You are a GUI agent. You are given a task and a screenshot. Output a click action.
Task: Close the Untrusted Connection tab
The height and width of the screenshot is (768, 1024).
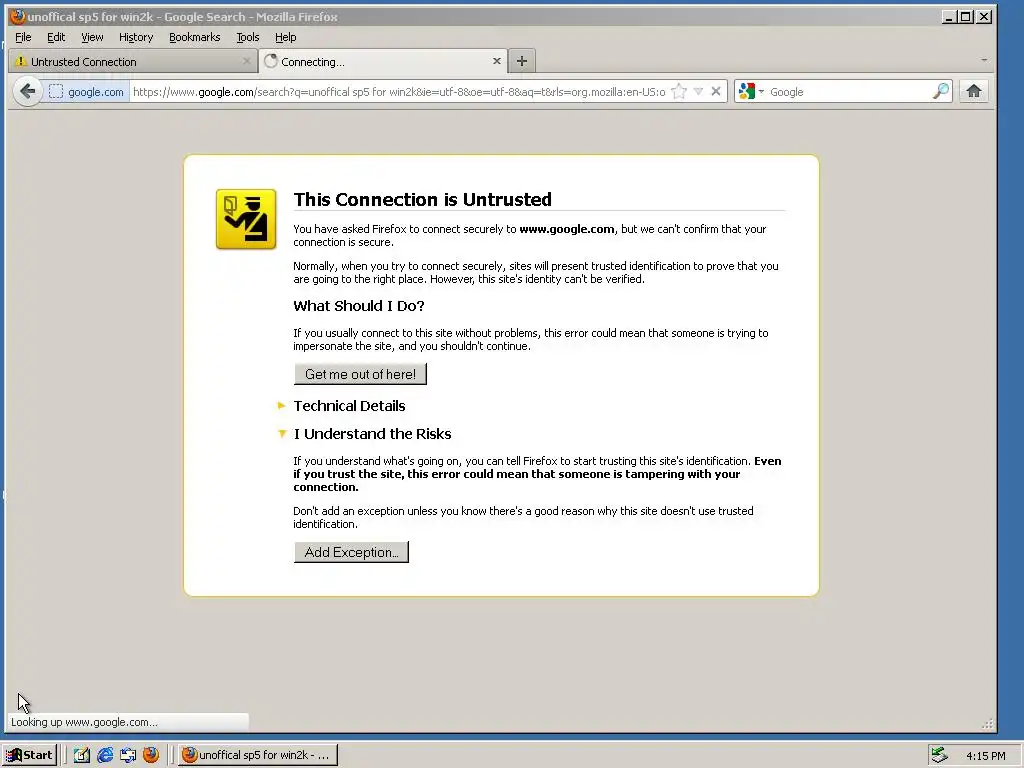coord(246,61)
